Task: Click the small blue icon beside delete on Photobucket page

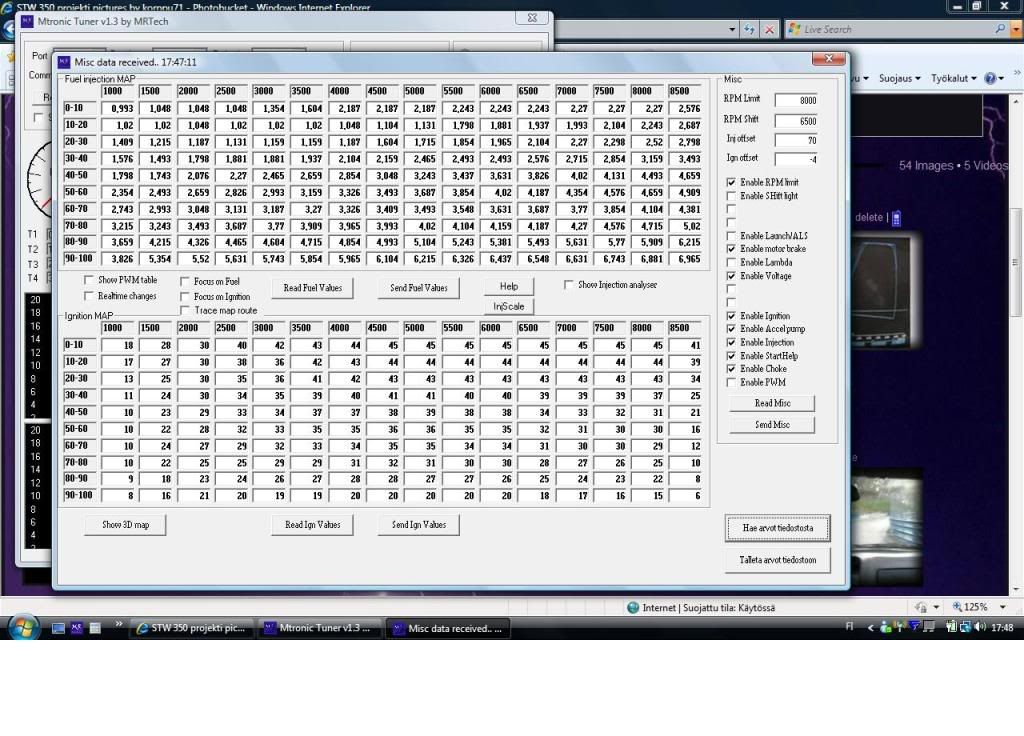Action: coord(897,218)
